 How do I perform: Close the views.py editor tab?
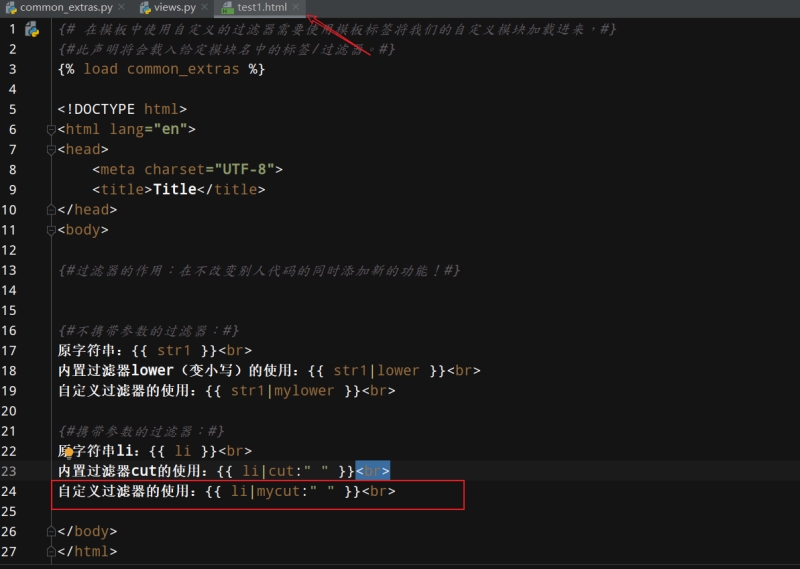coord(204,7)
